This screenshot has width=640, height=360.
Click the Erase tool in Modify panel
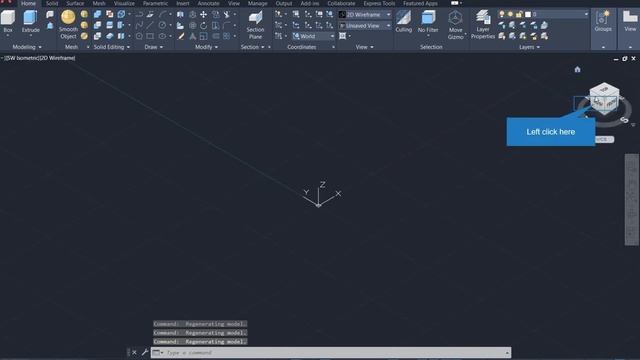(x=181, y=36)
